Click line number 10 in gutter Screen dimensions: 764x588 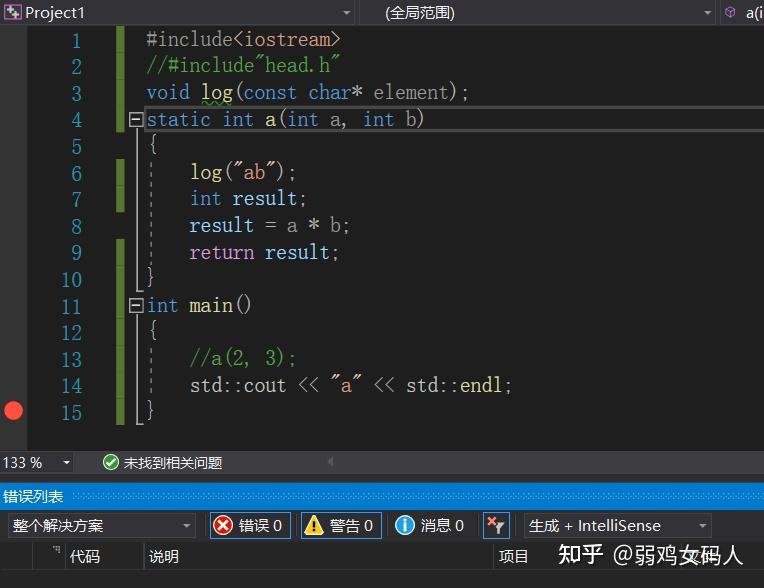[72, 280]
